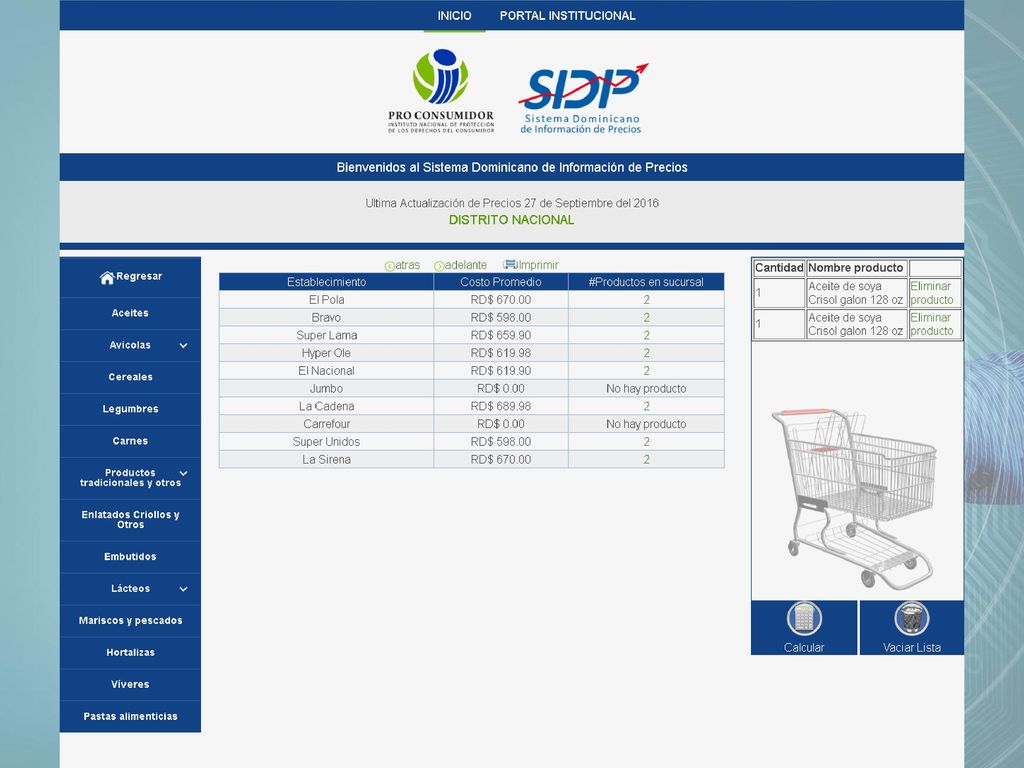Click the Pro Consumidor logo
This screenshot has height=768, width=1024.
pos(441,91)
